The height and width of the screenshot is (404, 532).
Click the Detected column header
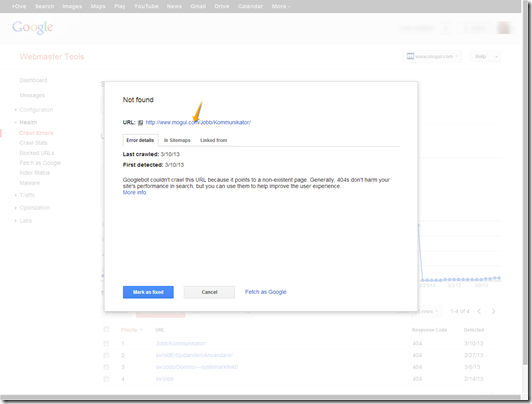pyautogui.click(x=474, y=330)
